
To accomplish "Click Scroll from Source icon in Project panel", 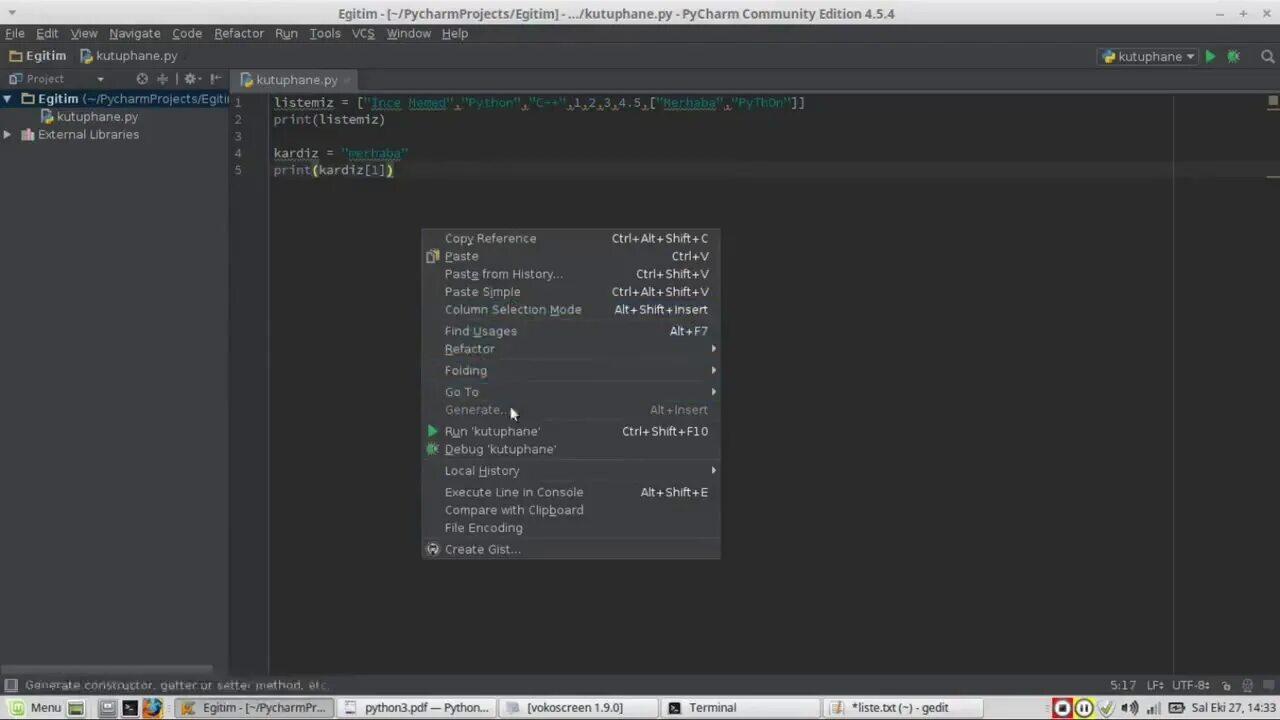I will pos(142,79).
